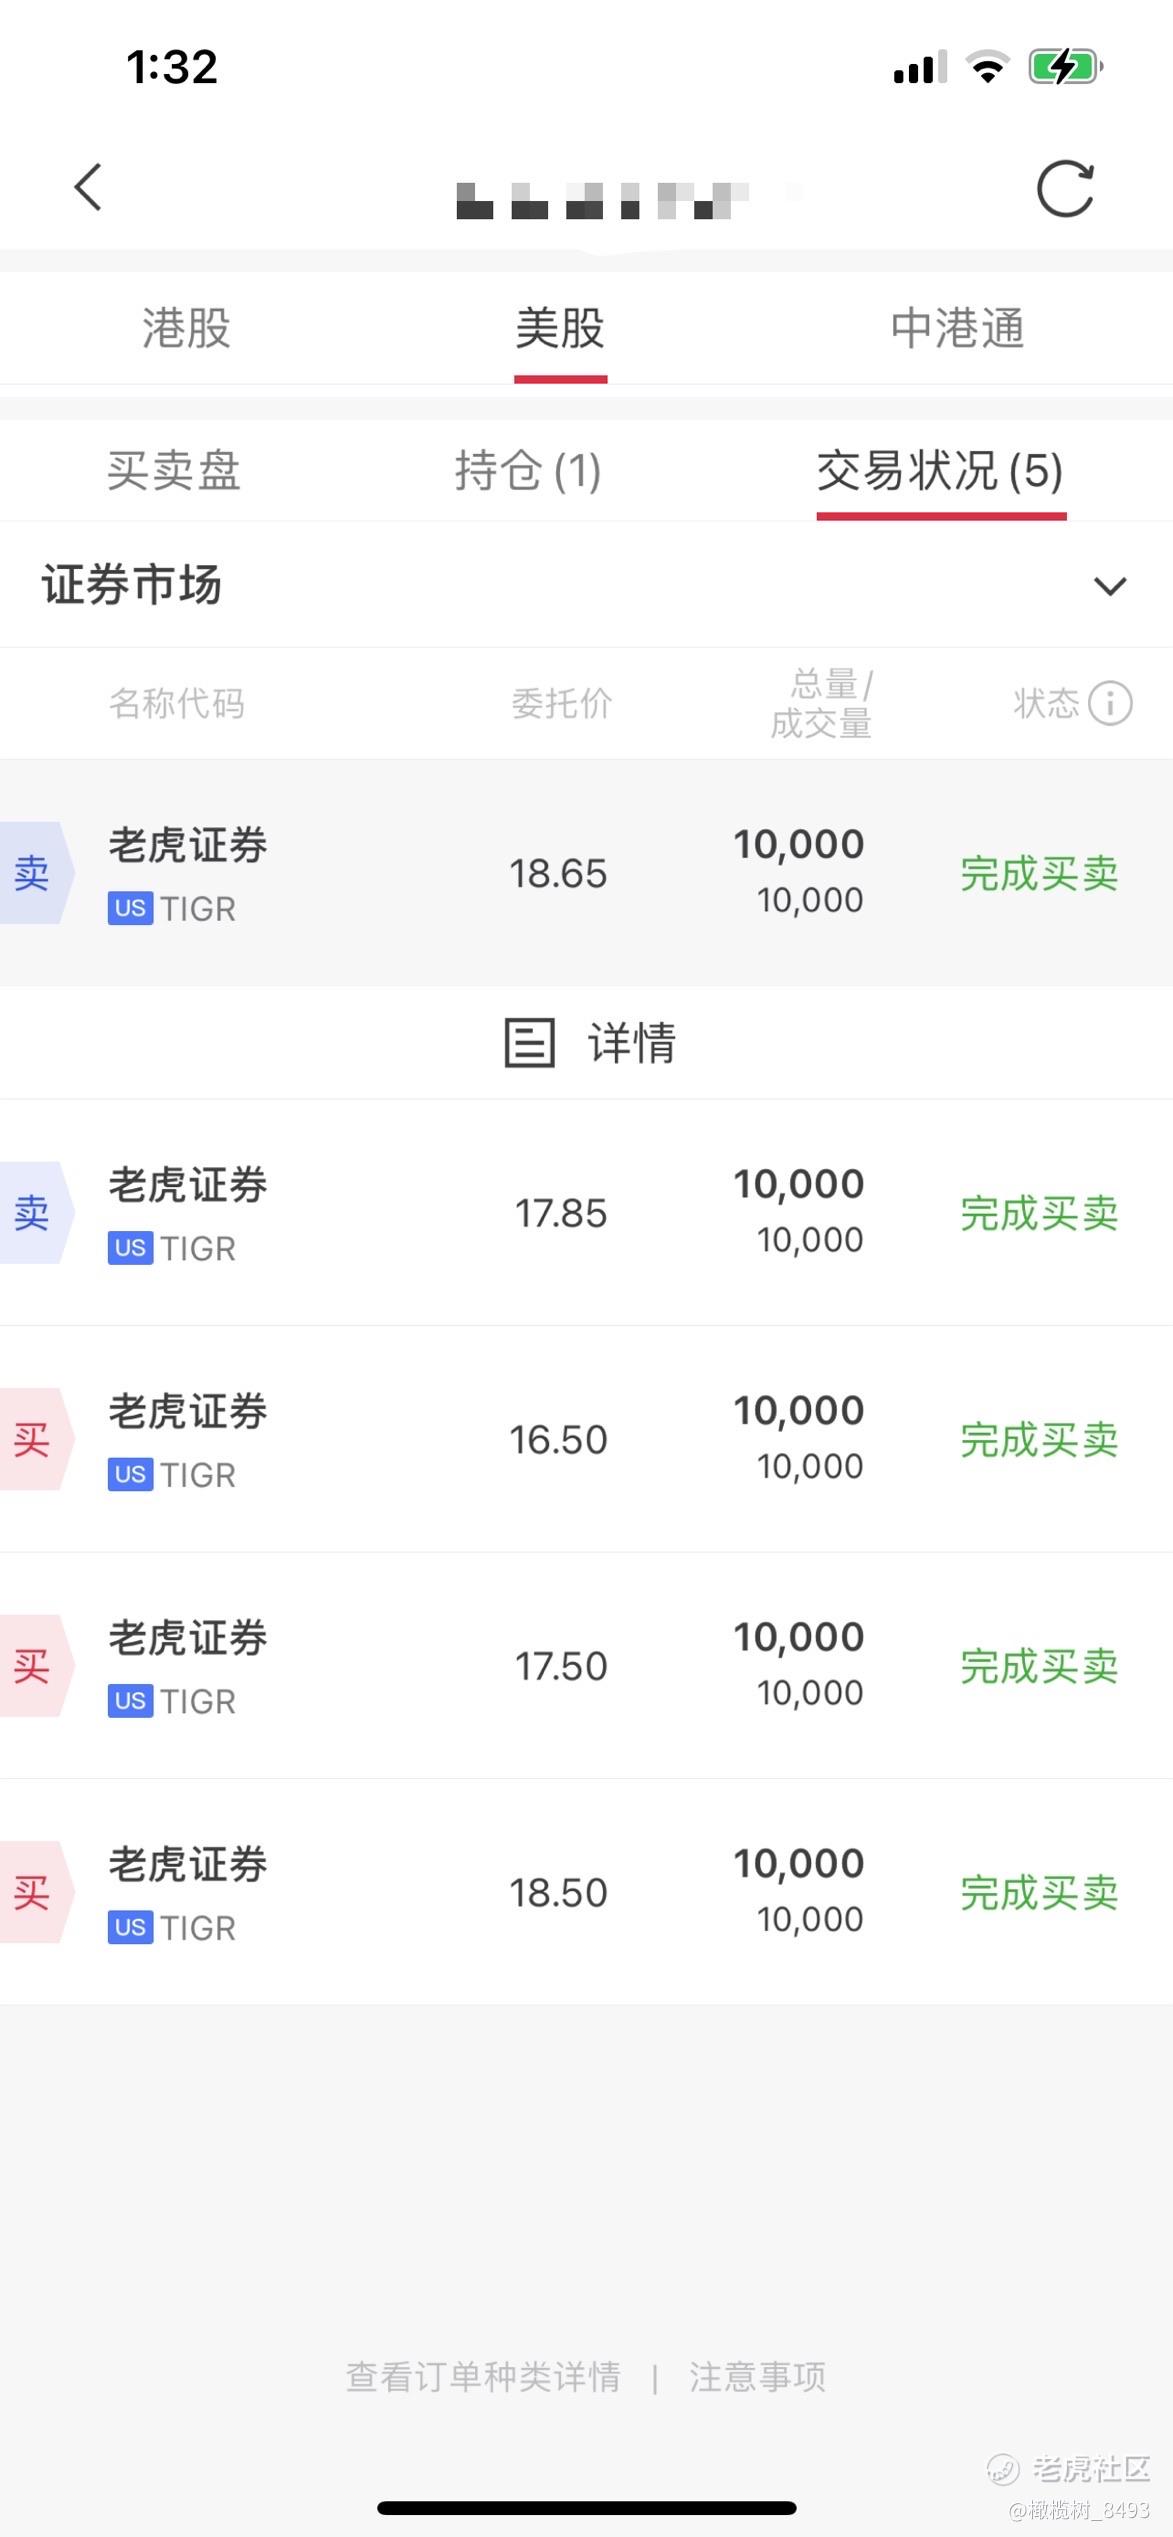Screen dimensions: 1173x2537
Task: Open the 买卖盘 tab
Action: pos(174,470)
